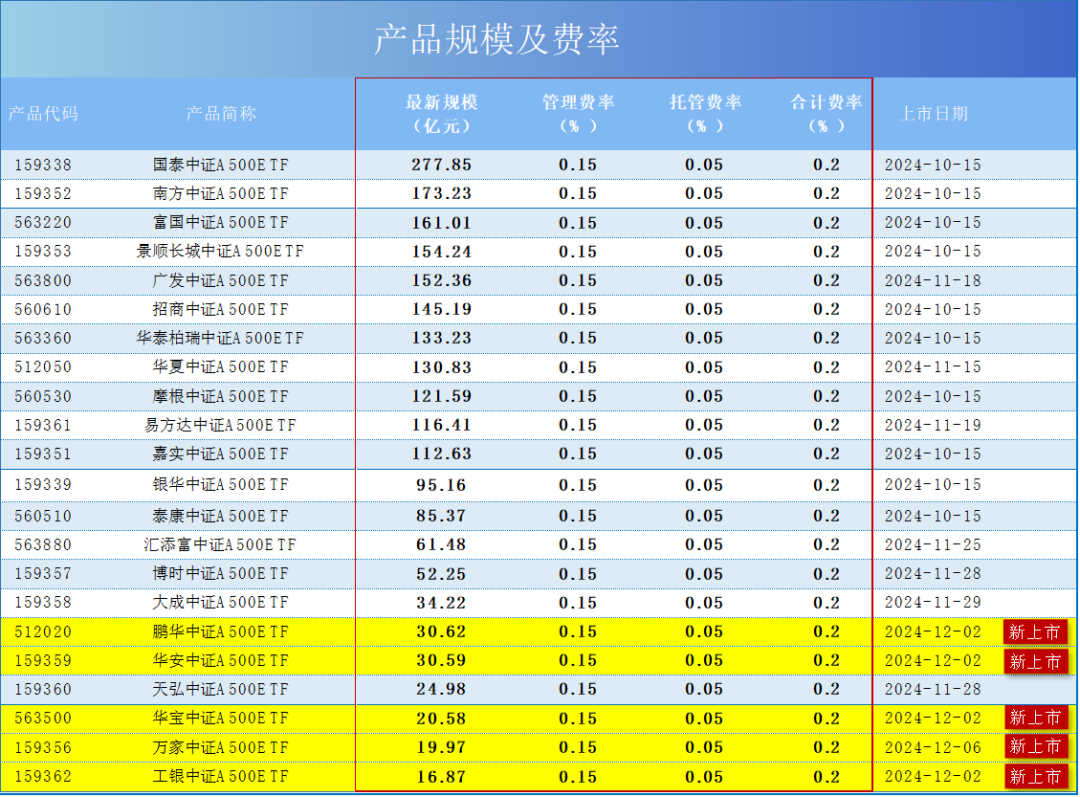Select the name 国泰中证A500ETF
This screenshot has height=797, width=1080.
(x=221, y=165)
